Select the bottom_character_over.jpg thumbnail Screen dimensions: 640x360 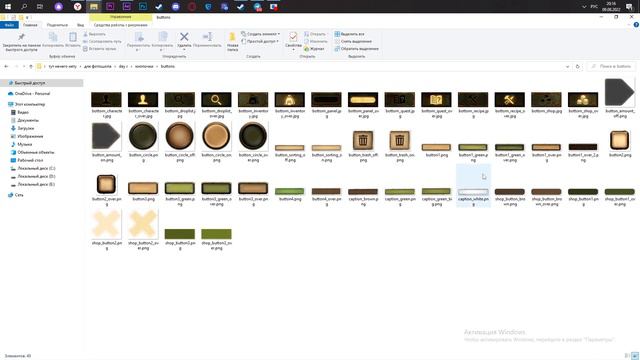coord(143,100)
